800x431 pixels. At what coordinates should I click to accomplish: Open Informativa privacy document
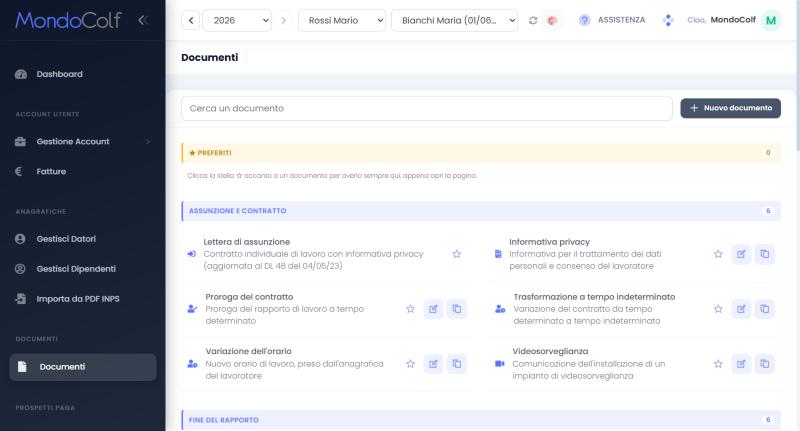[549, 242]
